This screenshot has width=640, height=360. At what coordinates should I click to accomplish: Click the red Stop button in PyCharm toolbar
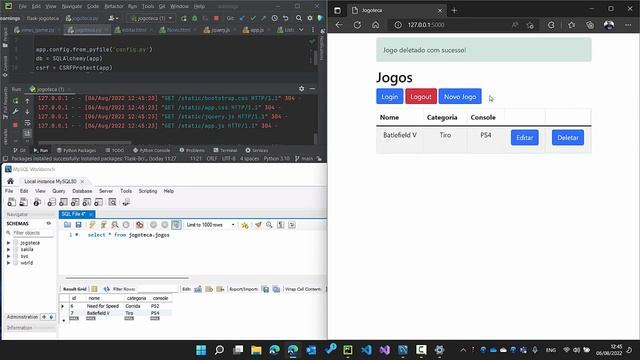pos(216,18)
